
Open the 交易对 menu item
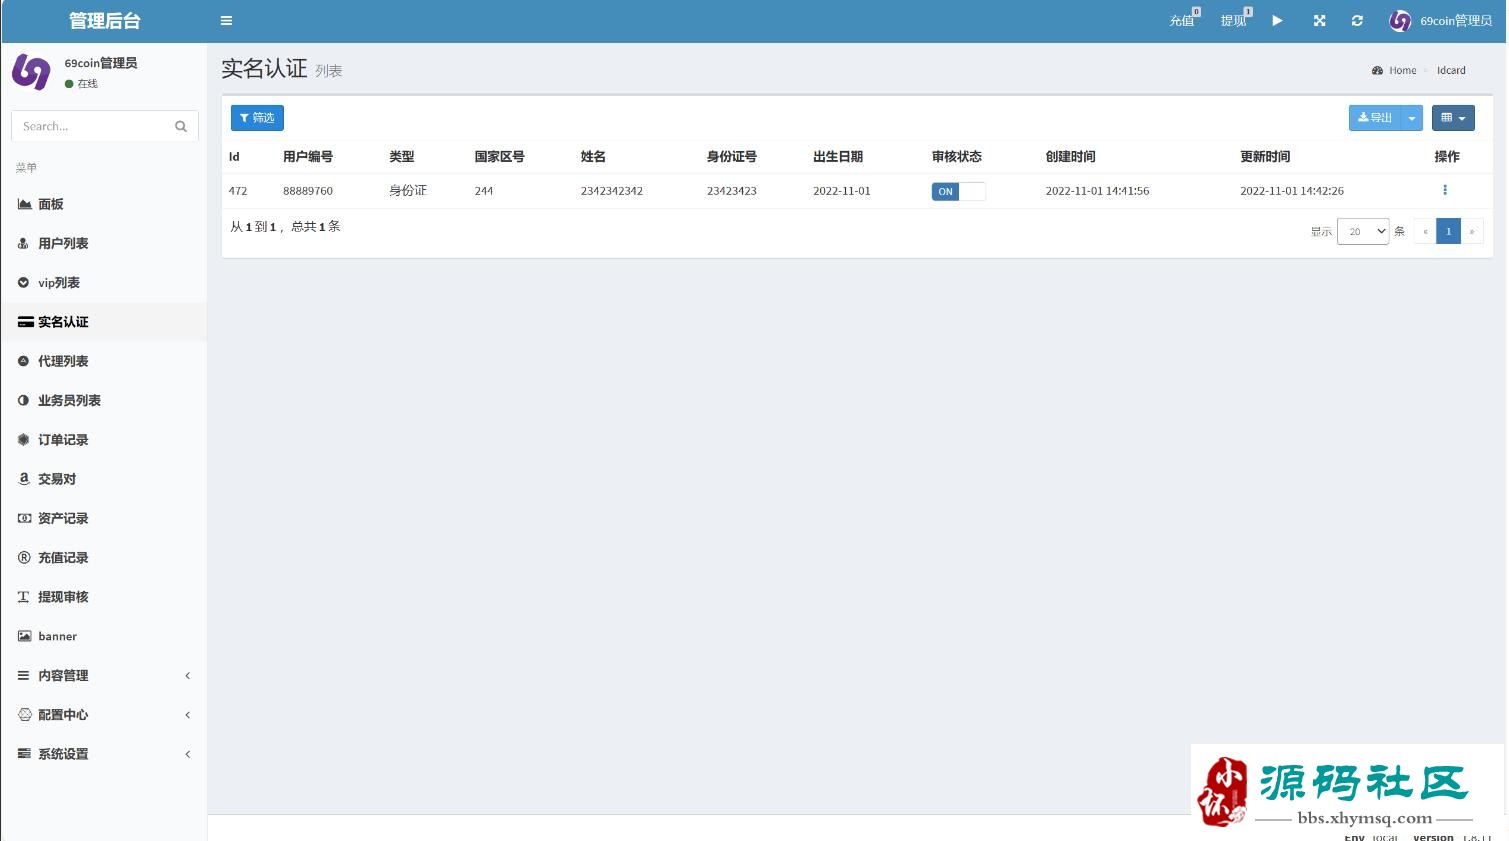(104, 479)
